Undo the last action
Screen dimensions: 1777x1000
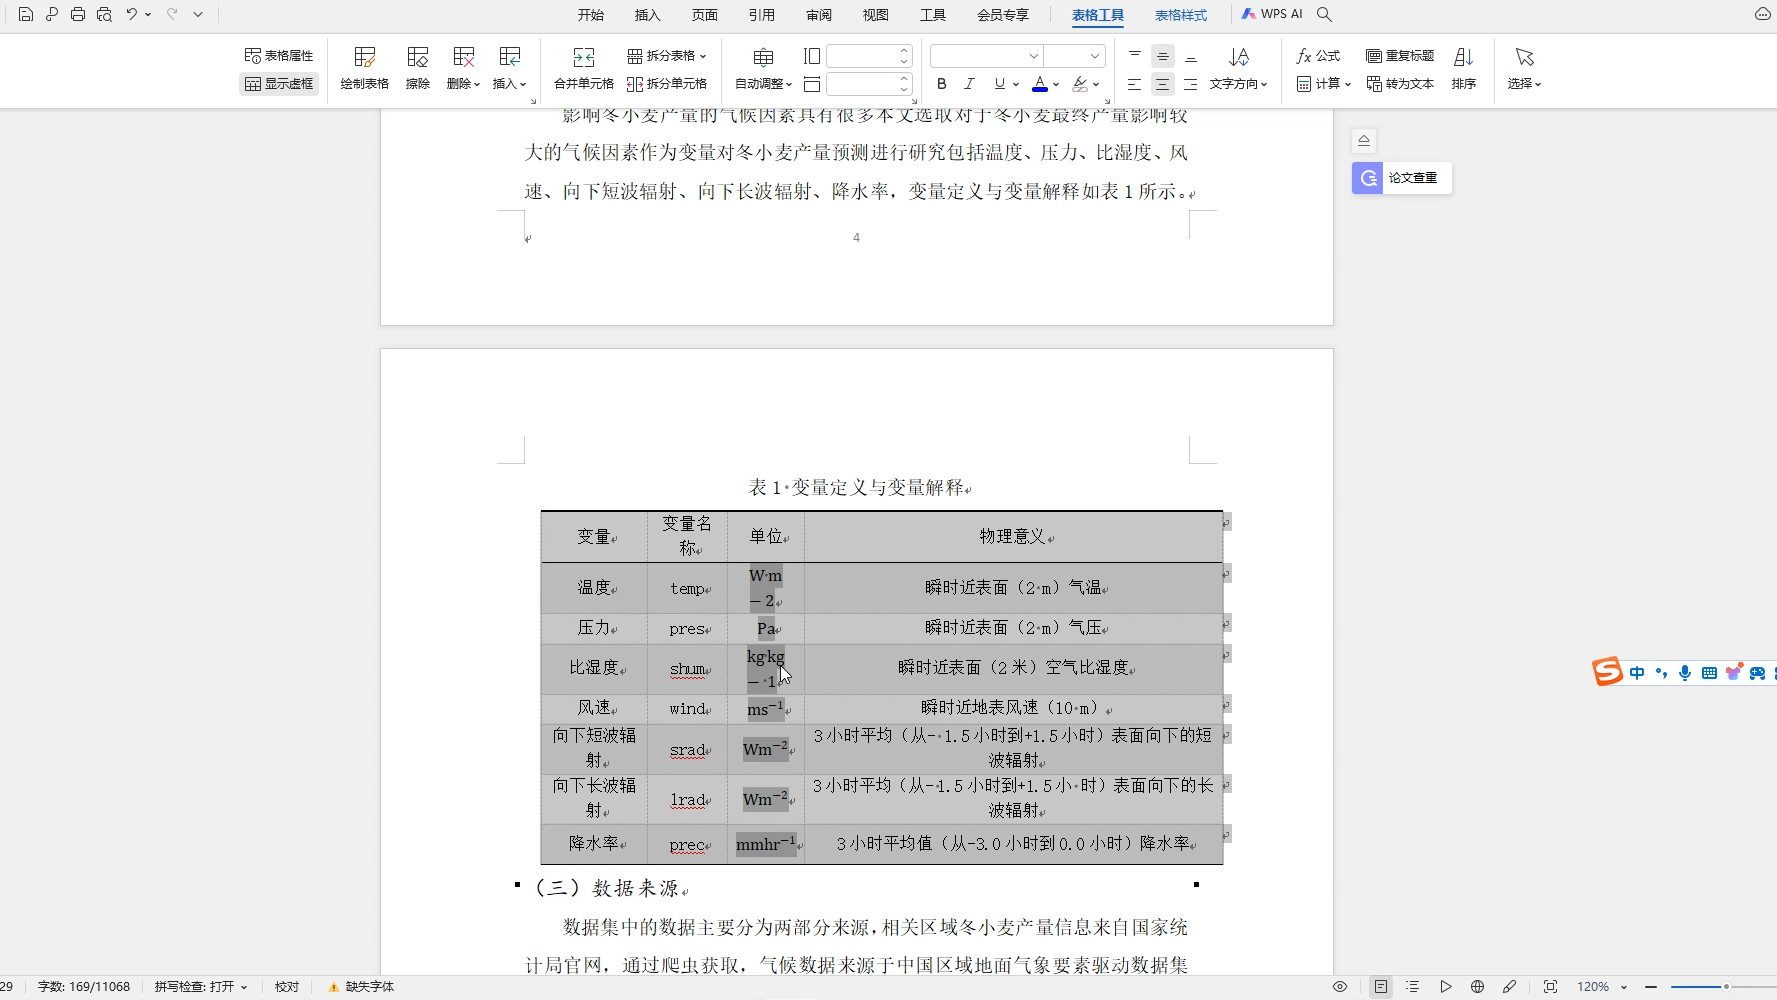[131, 14]
